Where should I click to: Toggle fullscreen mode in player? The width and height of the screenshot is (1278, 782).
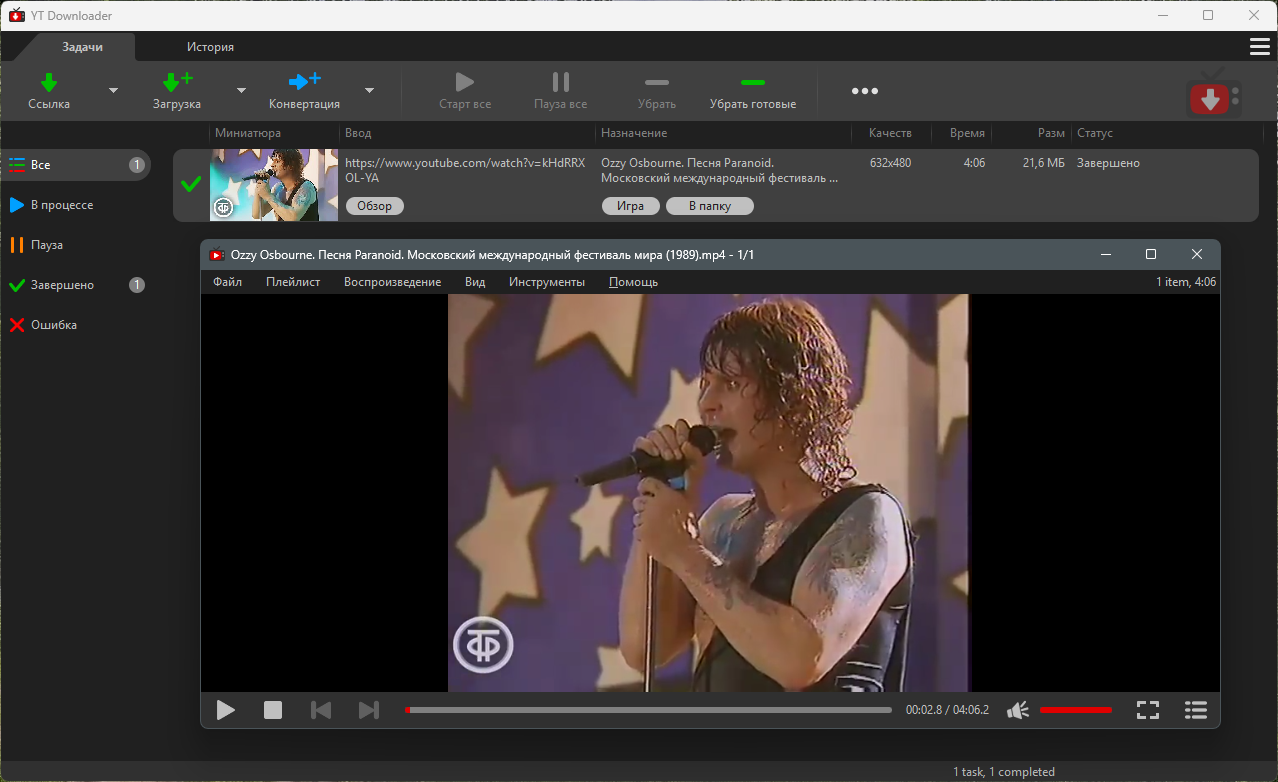tap(1148, 710)
